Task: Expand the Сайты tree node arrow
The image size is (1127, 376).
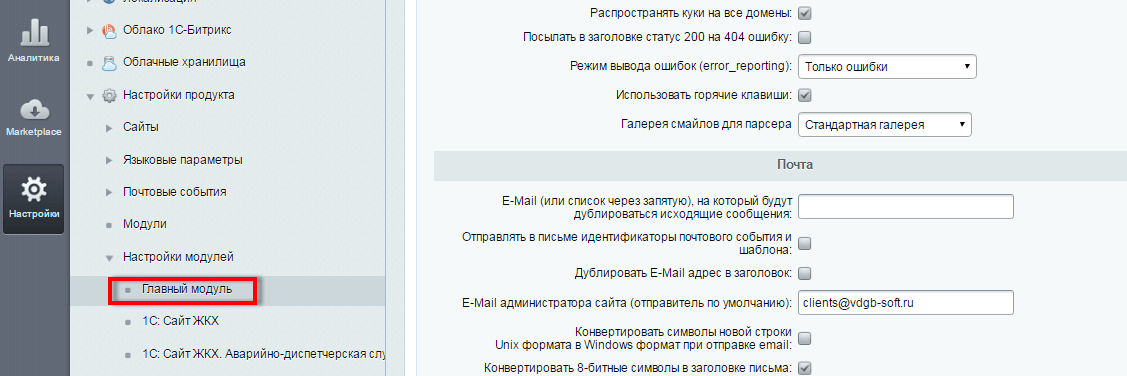Action: [x=109, y=128]
